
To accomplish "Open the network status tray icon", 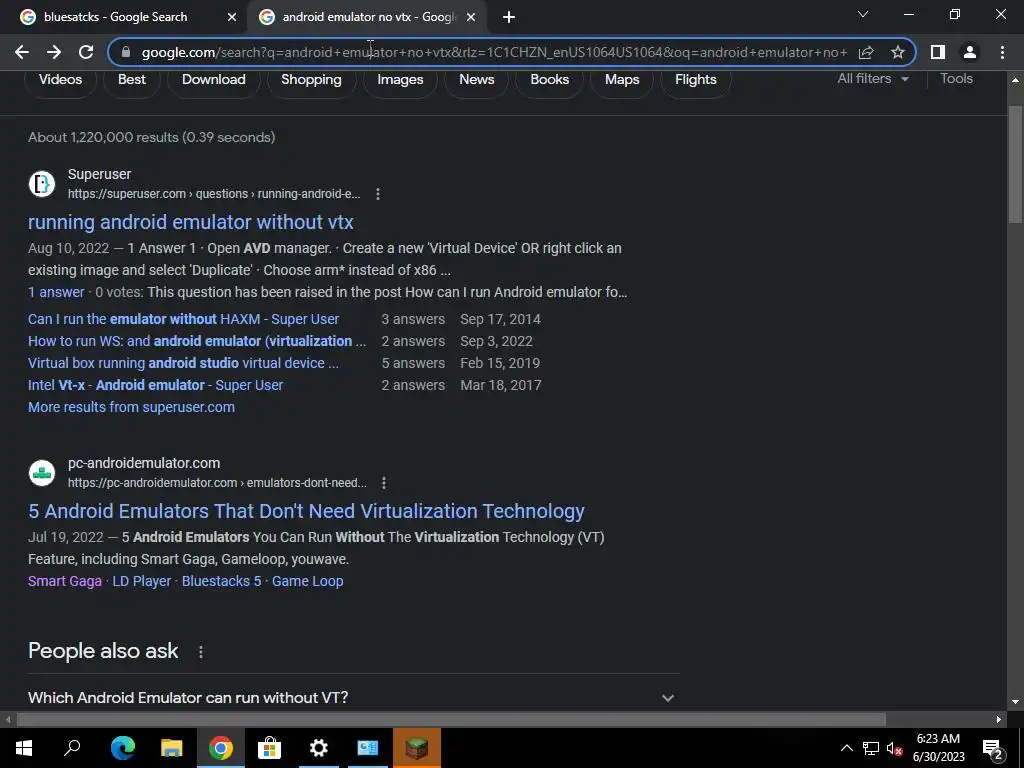I will tap(871, 748).
